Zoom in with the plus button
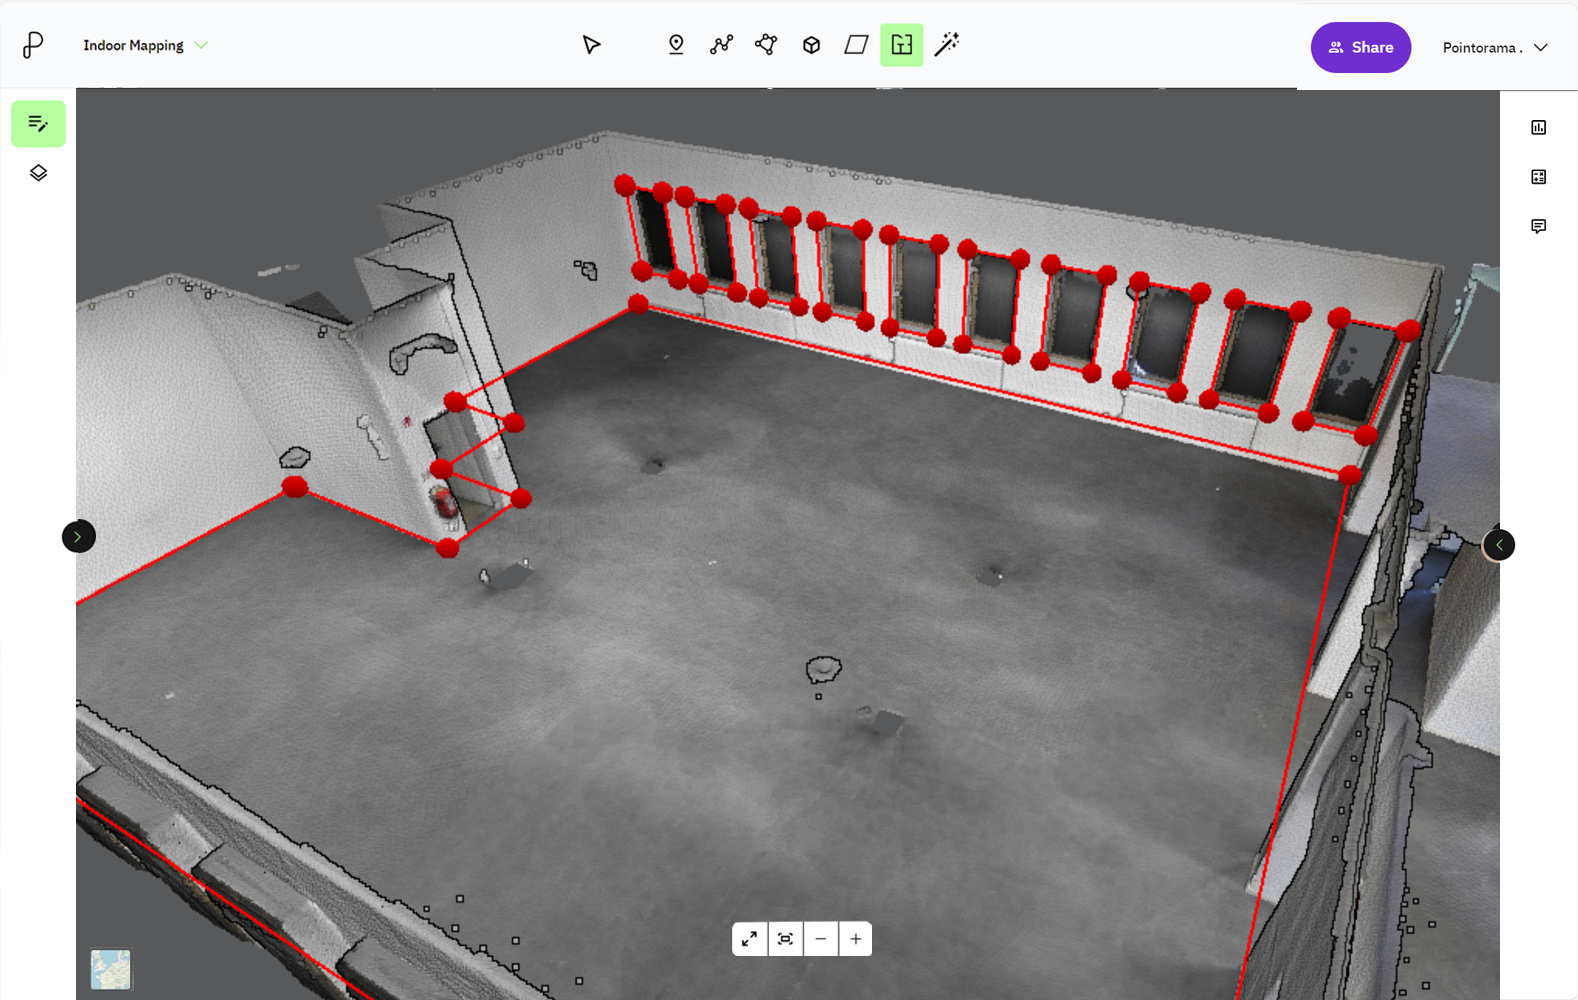The height and width of the screenshot is (1000, 1578). click(856, 939)
